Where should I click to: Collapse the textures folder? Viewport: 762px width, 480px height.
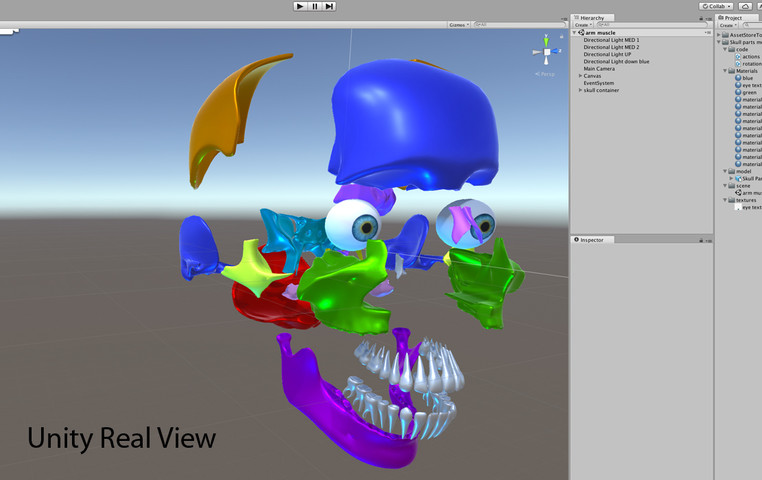tap(725, 200)
